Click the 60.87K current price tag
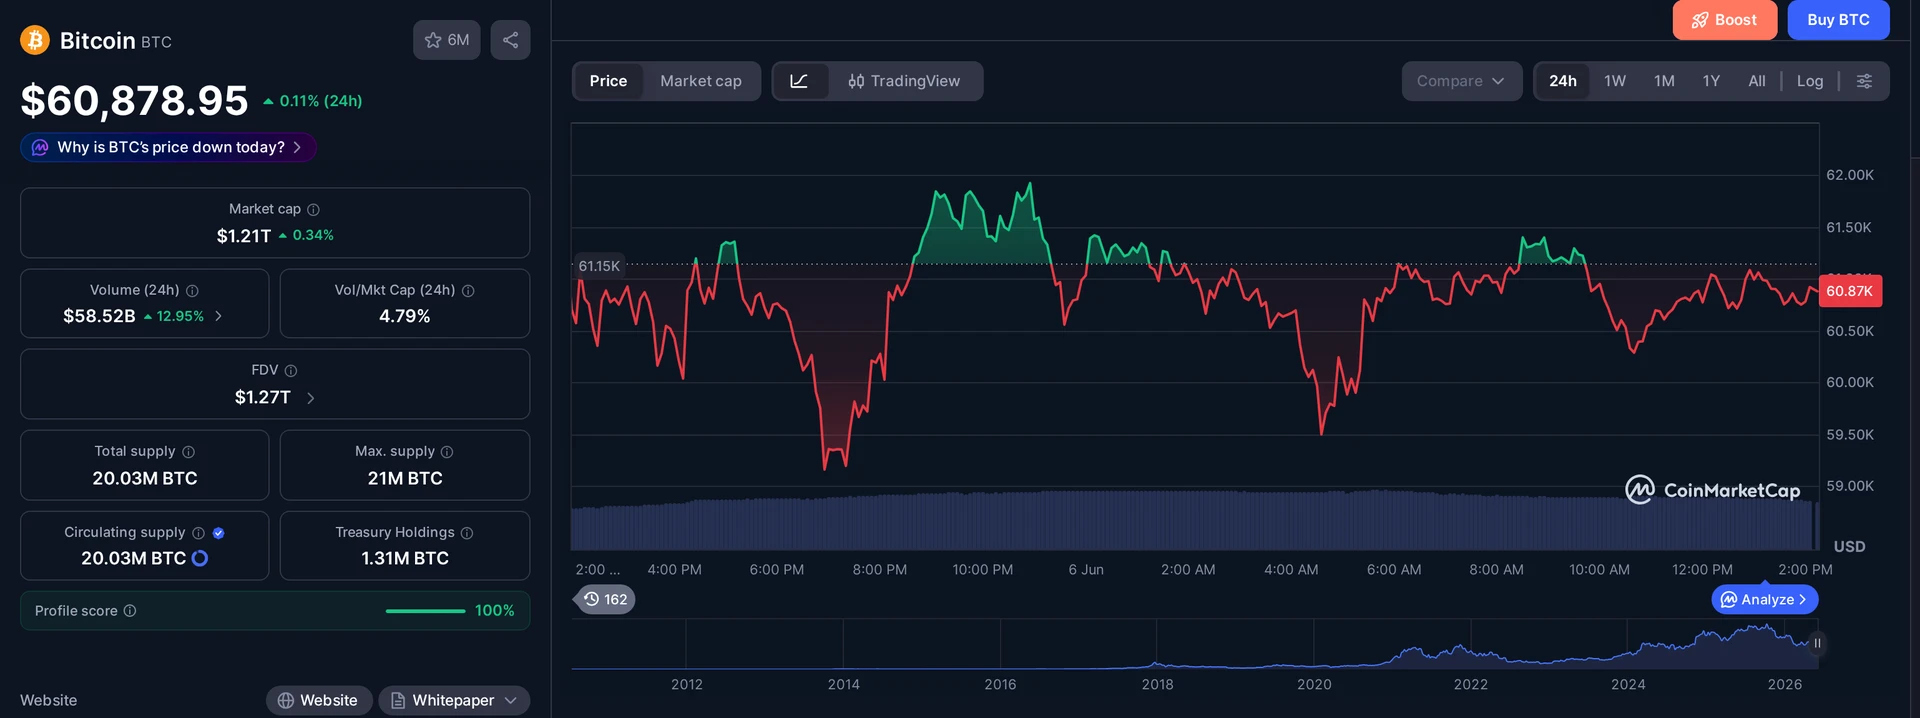The height and width of the screenshot is (718, 1920). pyautogui.click(x=1850, y=291)
